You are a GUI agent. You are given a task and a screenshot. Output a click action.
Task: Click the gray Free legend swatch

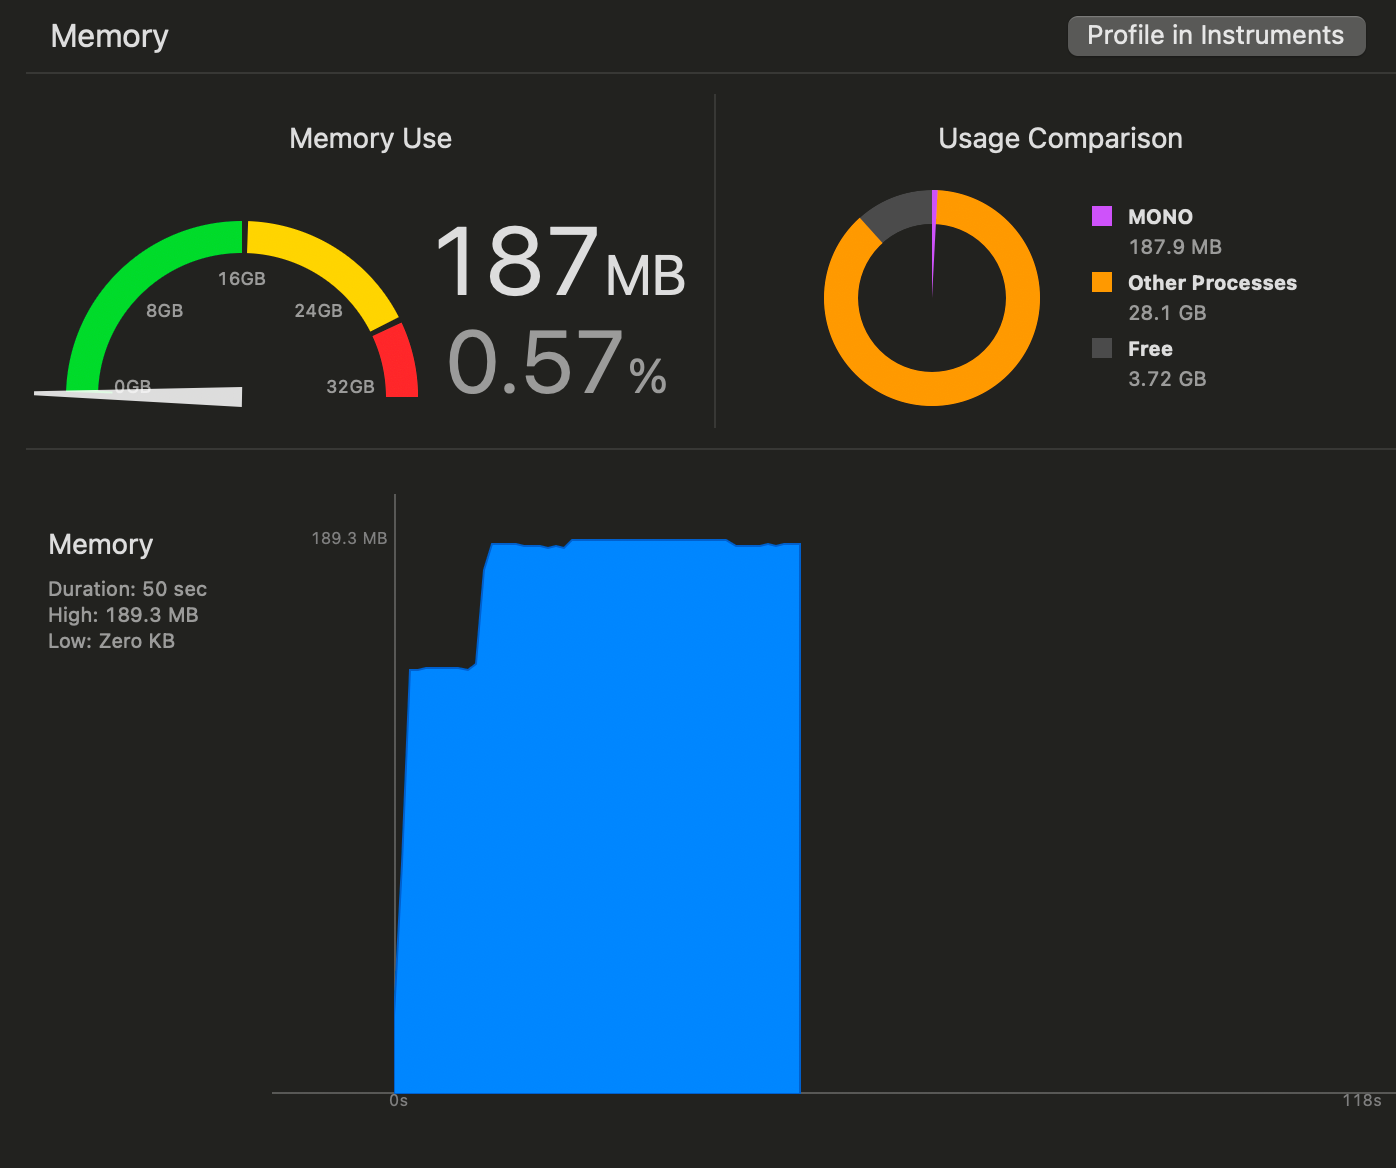pyautogui.click(x=1101, y=348)
